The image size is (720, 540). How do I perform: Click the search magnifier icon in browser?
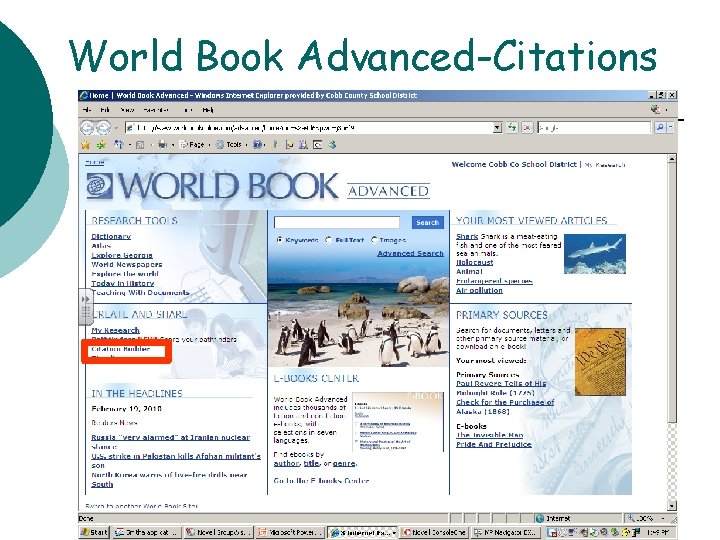coord(659,128)
